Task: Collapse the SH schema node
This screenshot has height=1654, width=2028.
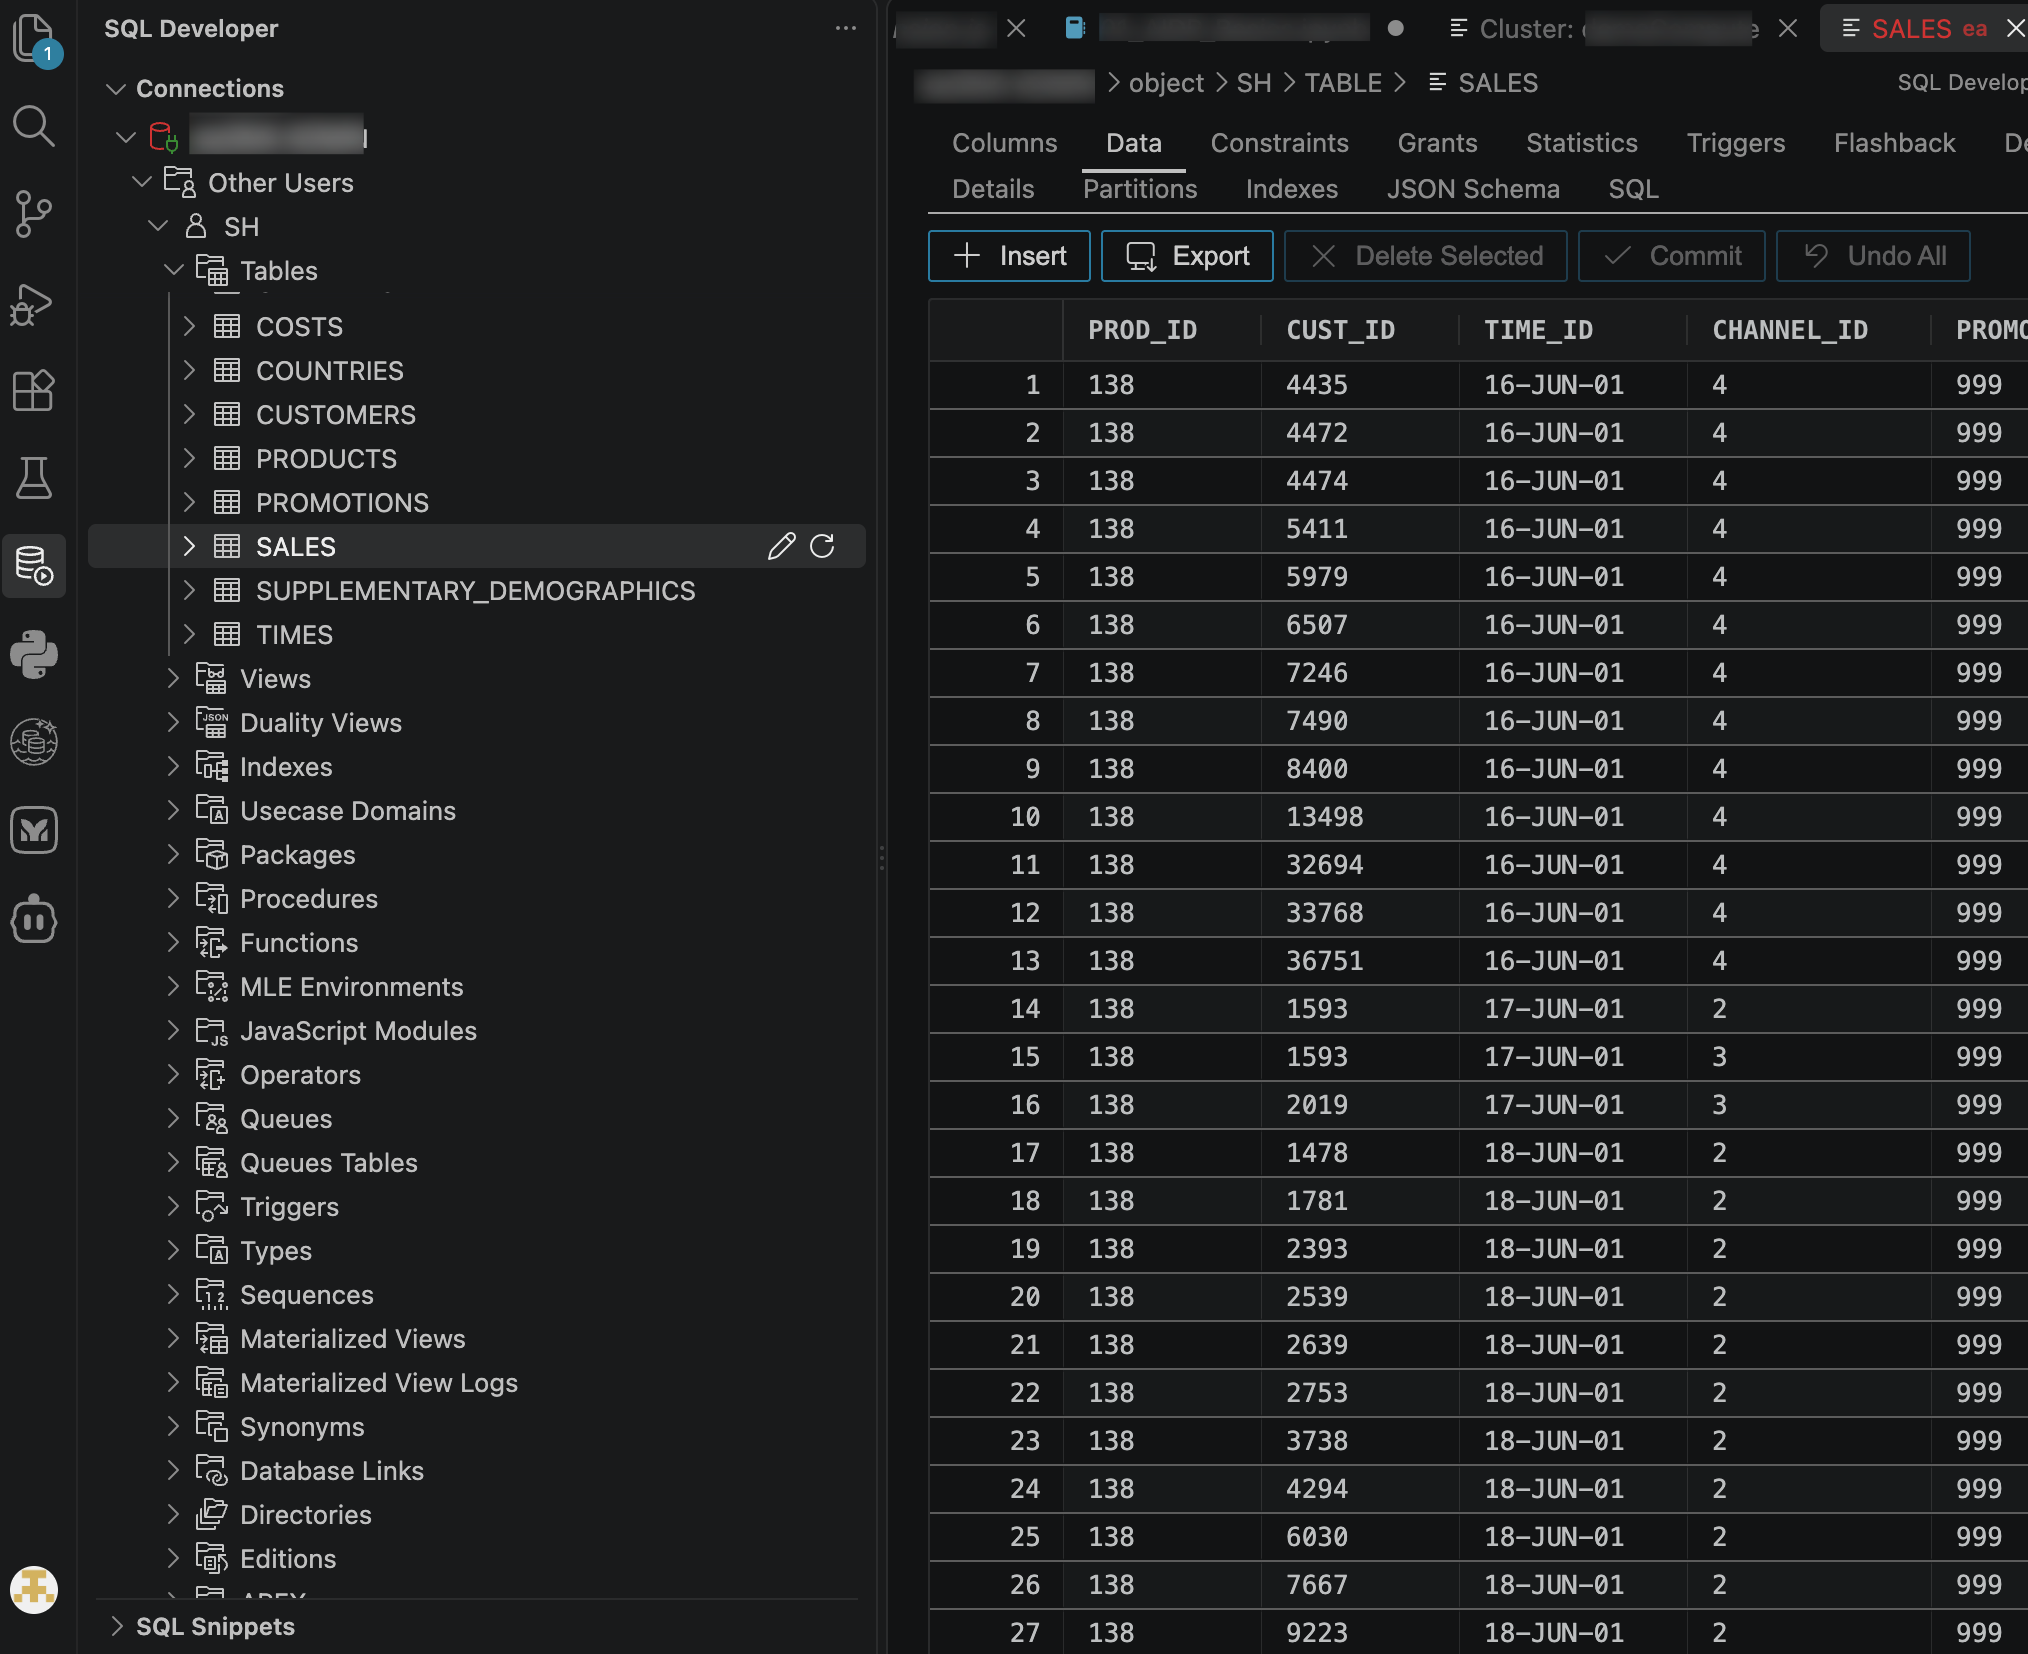Action: point(158,226)
